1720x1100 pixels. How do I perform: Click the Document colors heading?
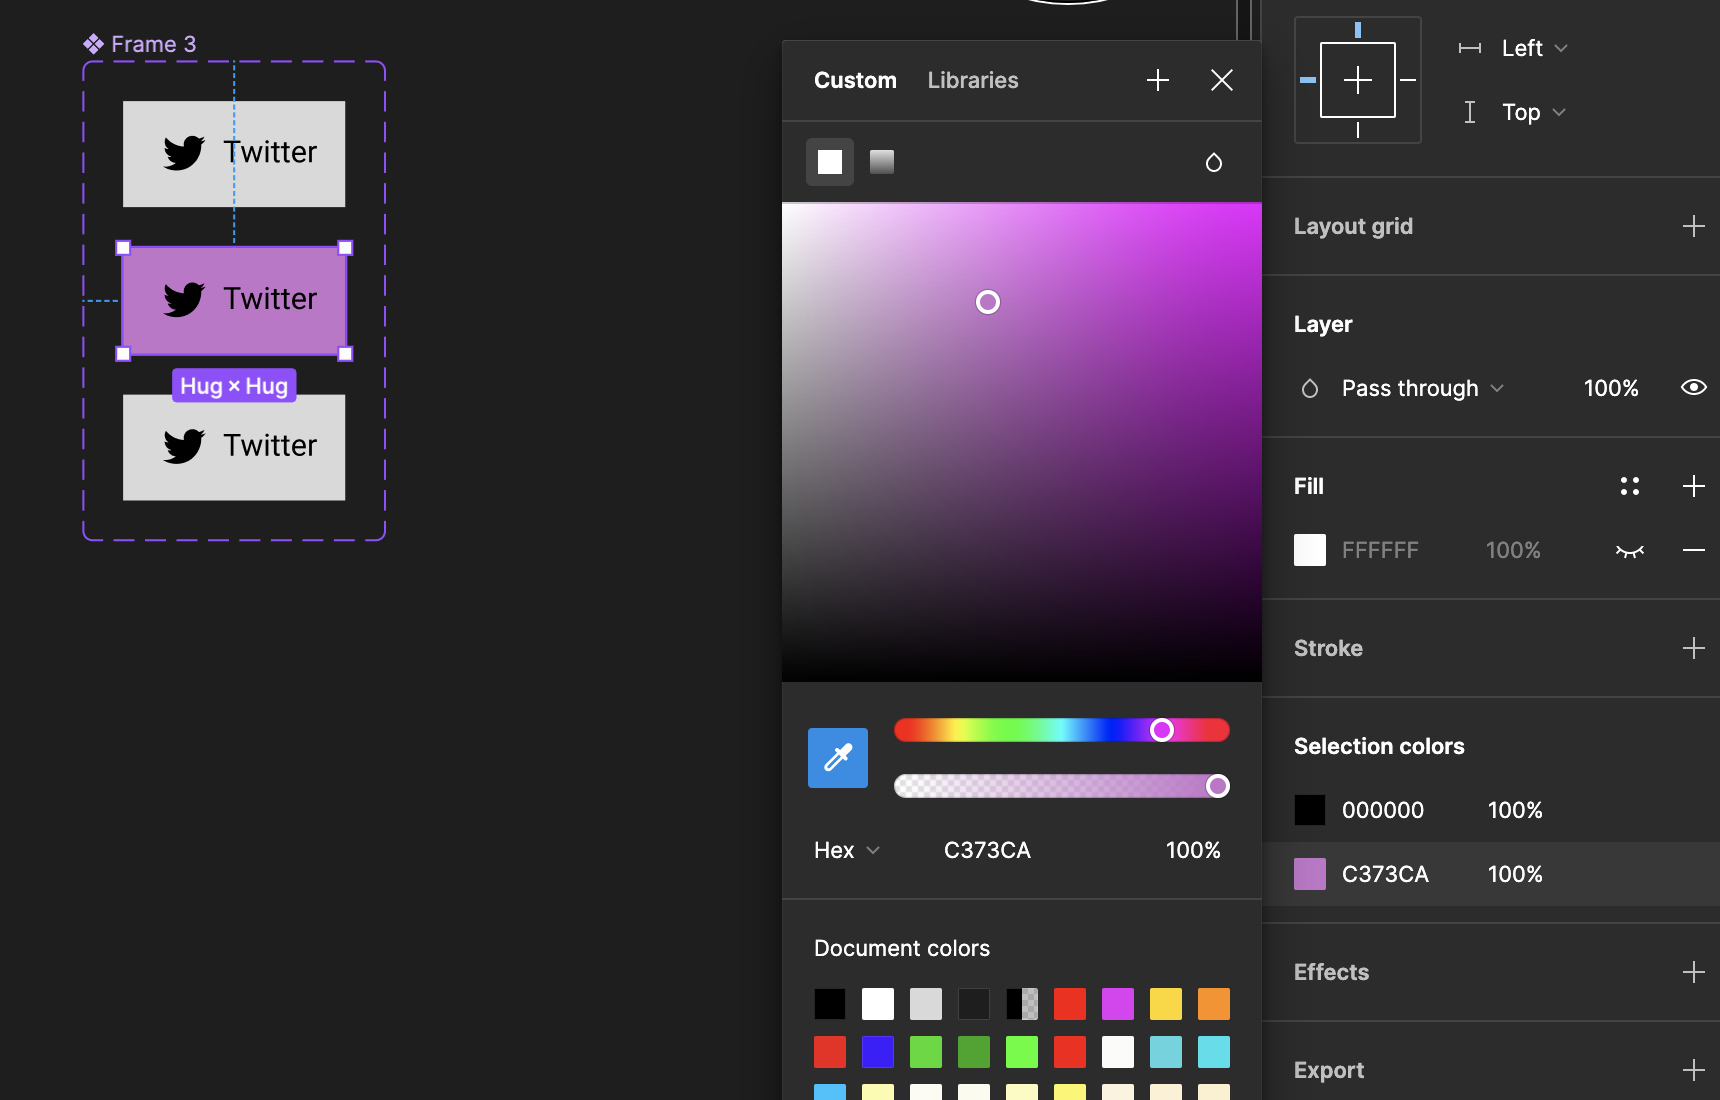coord(902,948)
